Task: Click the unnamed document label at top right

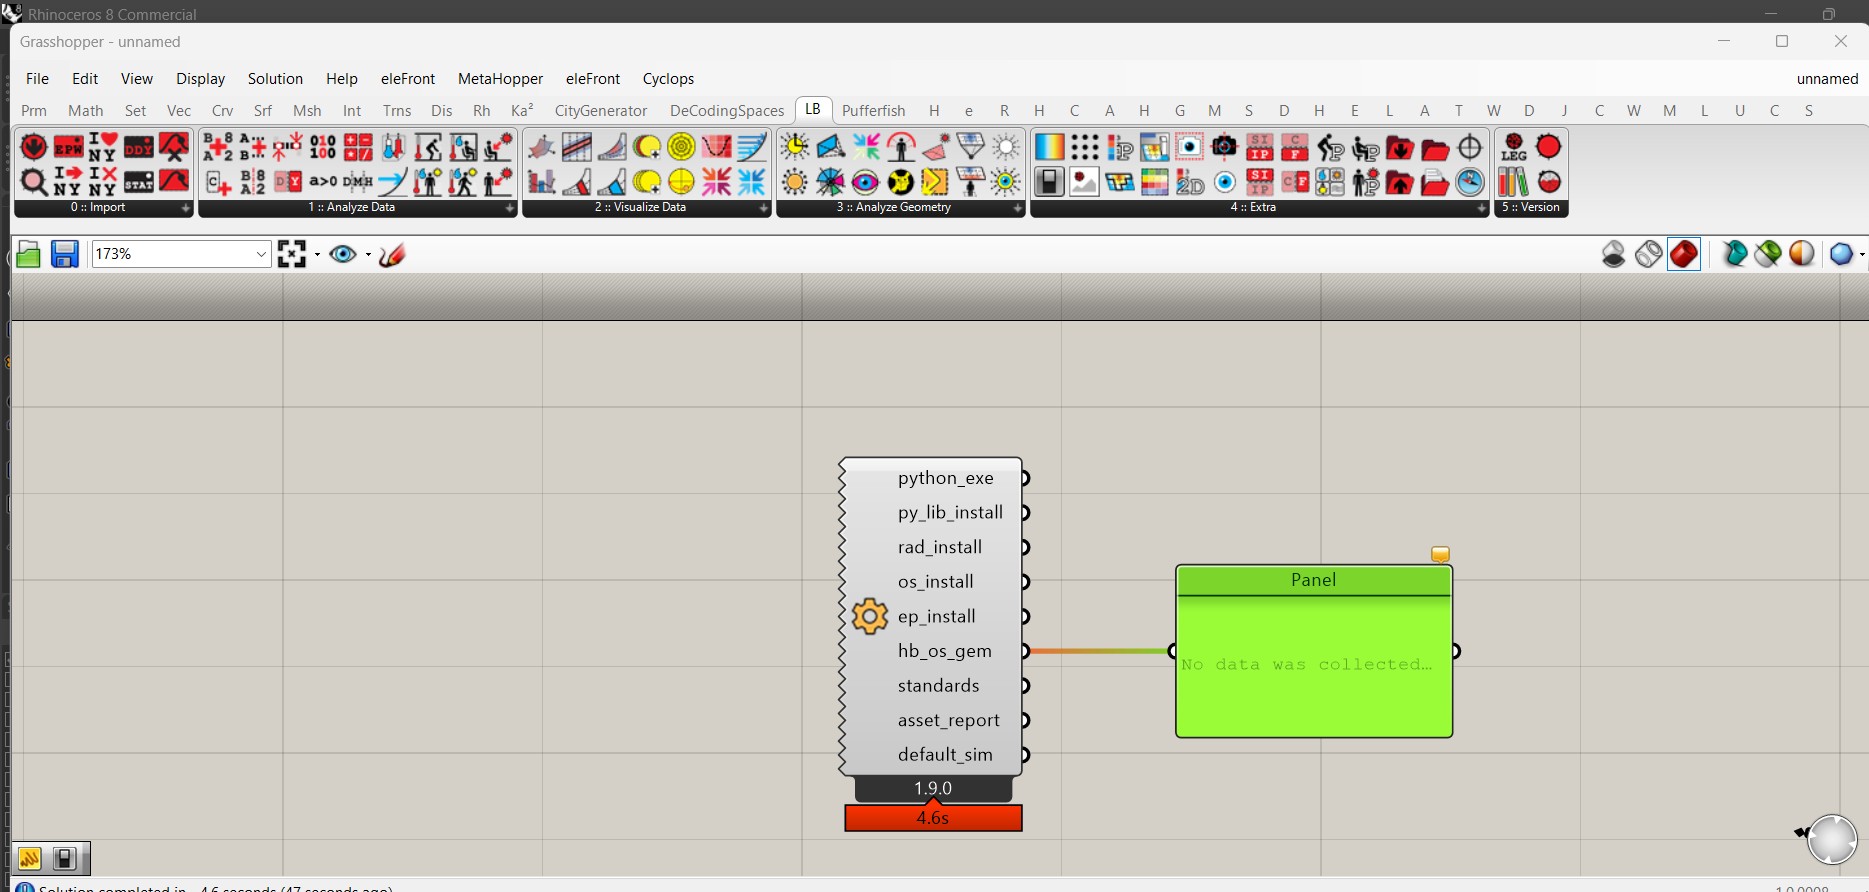Action: (x=1827, y=79)
